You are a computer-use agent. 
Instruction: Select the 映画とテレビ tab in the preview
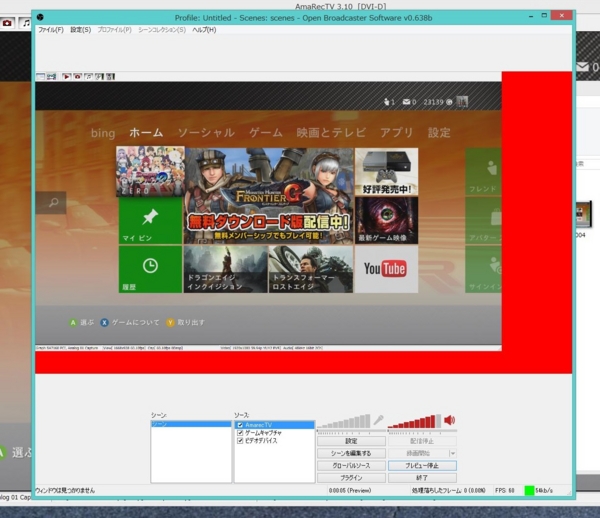click(x=331, y=133)
